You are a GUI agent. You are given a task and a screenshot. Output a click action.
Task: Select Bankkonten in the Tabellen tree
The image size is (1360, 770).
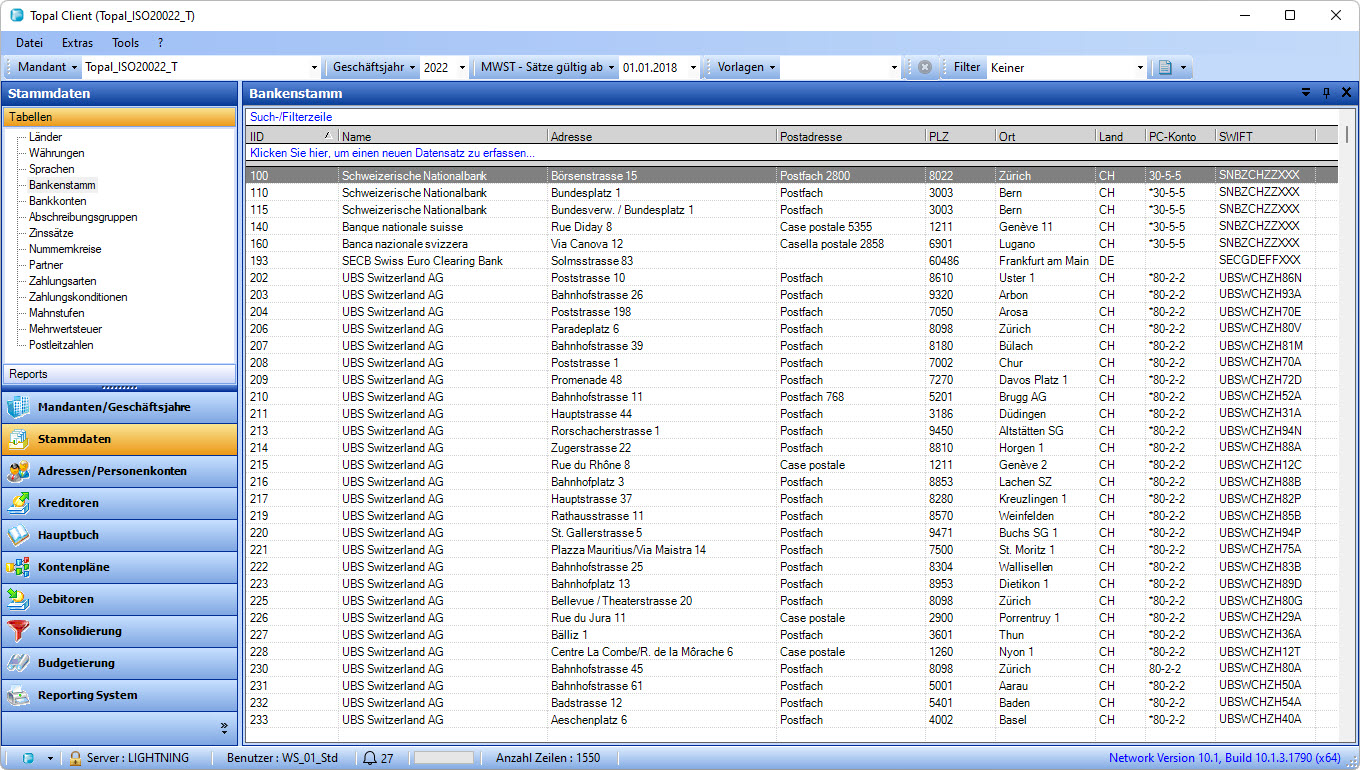(57, 201)
